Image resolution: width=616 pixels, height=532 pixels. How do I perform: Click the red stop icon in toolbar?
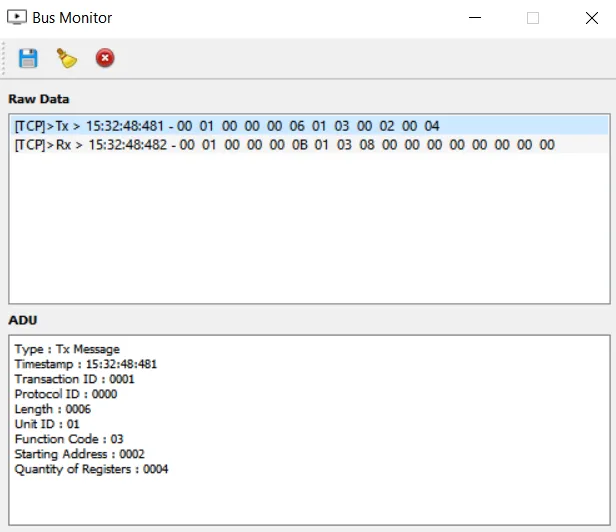tap(105, 58)
